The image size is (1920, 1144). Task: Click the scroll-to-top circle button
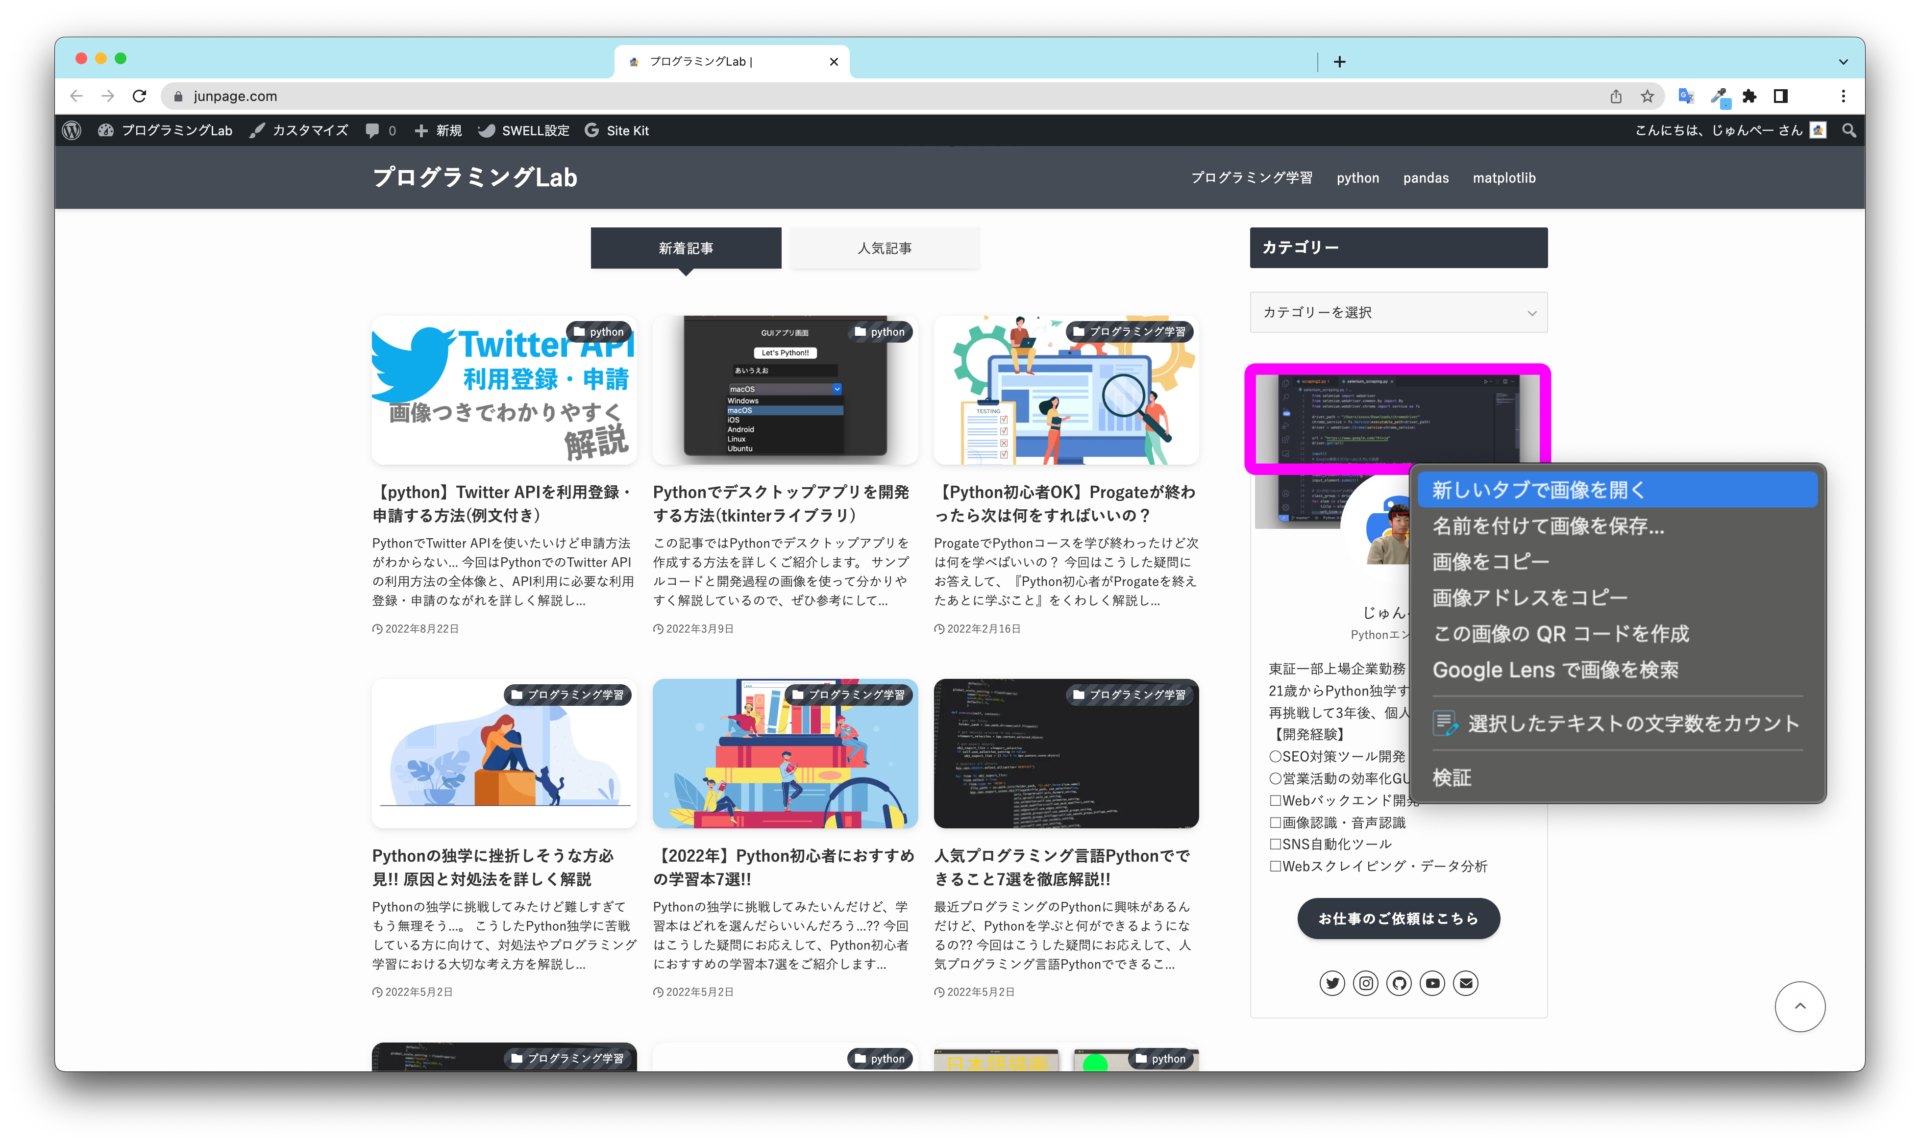pyautogui.click(x=1800, y=1007)
